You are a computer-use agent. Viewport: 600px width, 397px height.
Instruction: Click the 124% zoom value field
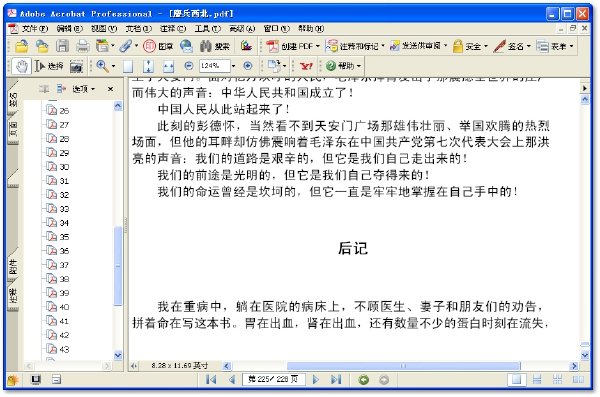(x=214, y=66)
